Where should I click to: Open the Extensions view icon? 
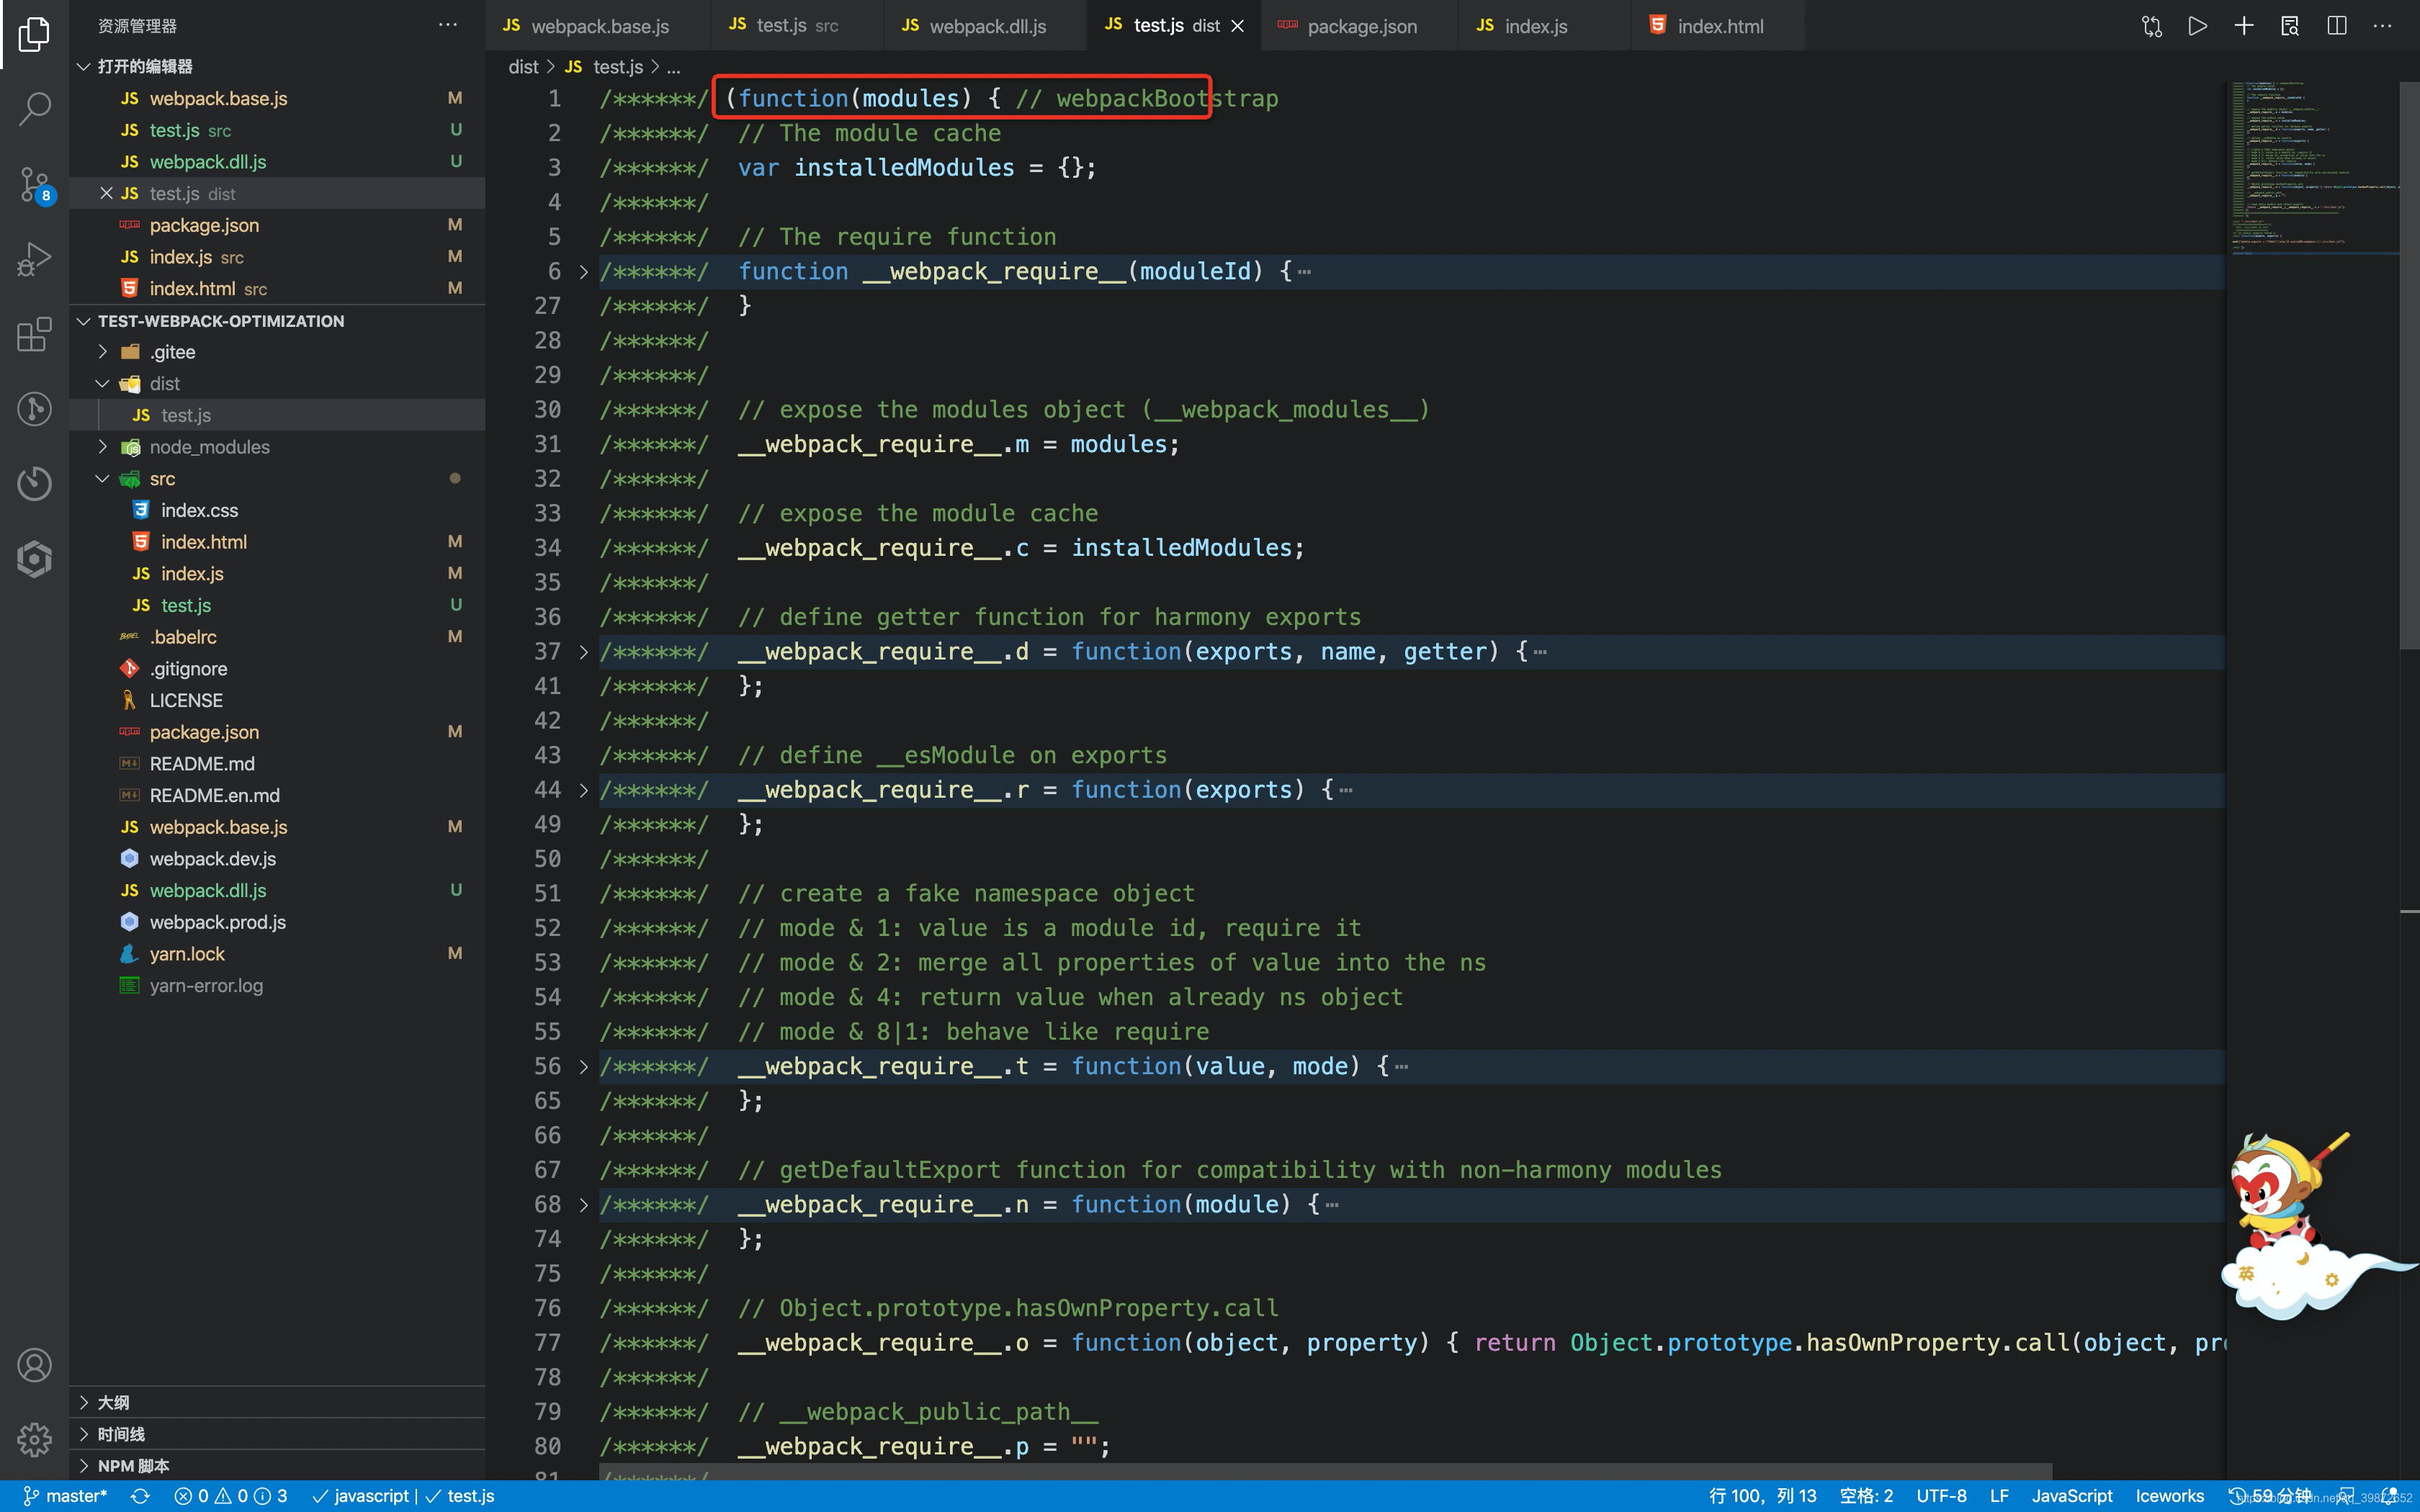click(x=34, y=334)
